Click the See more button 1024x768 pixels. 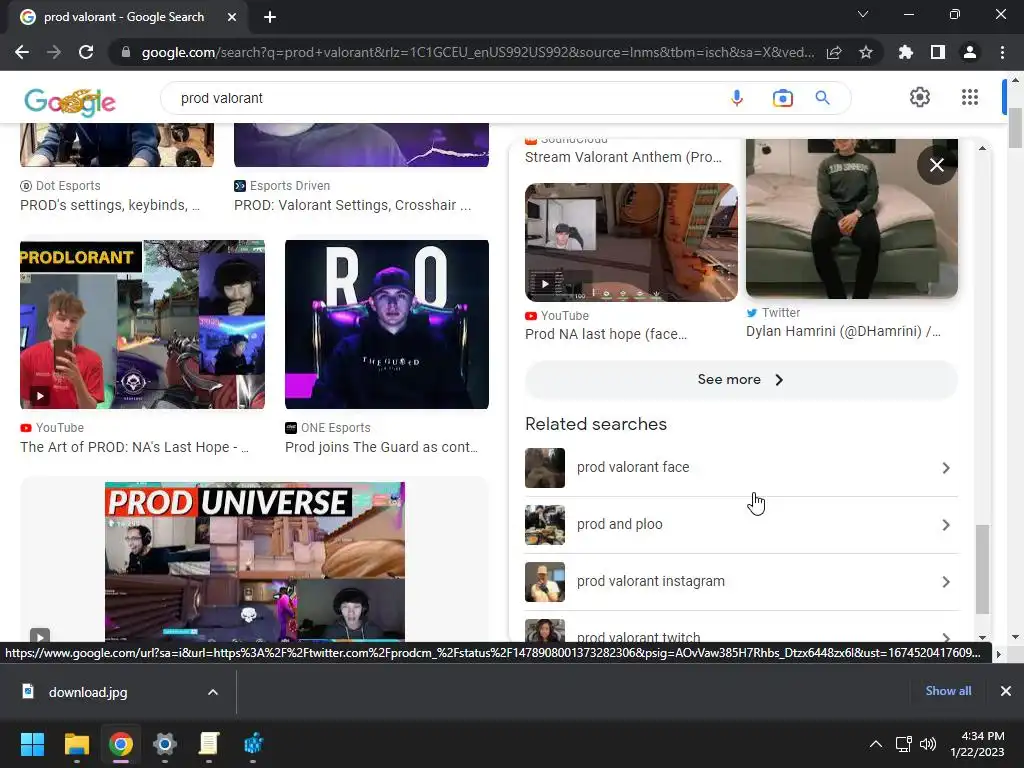[x=741, y=379]
